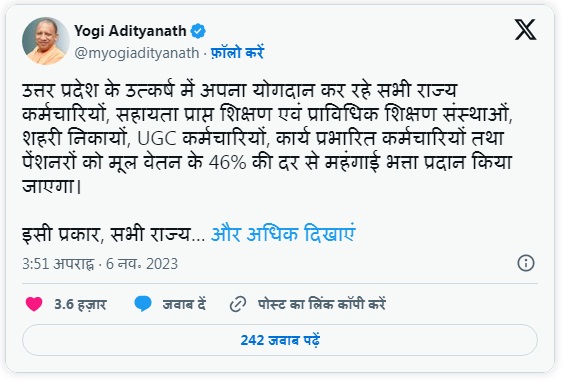This screenshot has height=388, width=566.
Task: Click the blue reply bubble icon
Action: point(143,304)
